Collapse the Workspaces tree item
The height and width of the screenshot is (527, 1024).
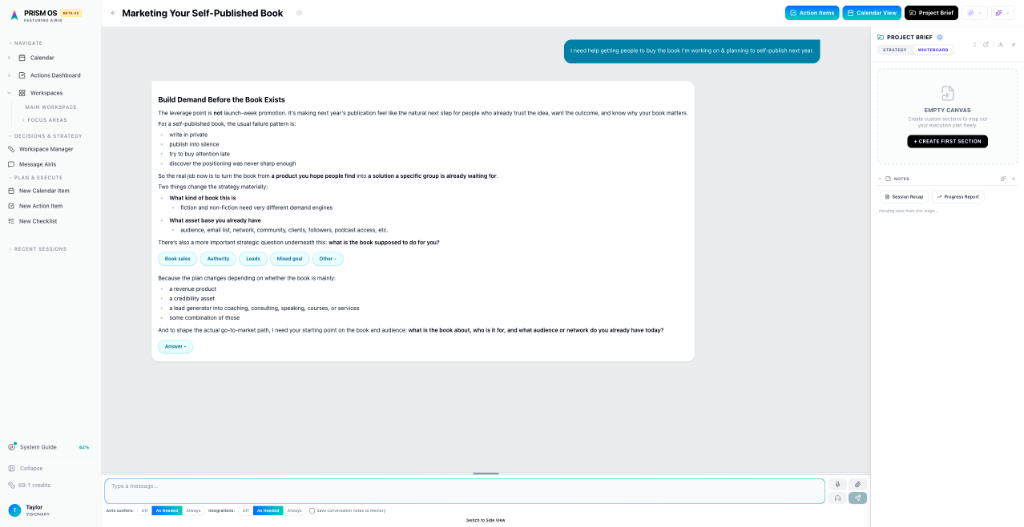[x=9, y=93]
